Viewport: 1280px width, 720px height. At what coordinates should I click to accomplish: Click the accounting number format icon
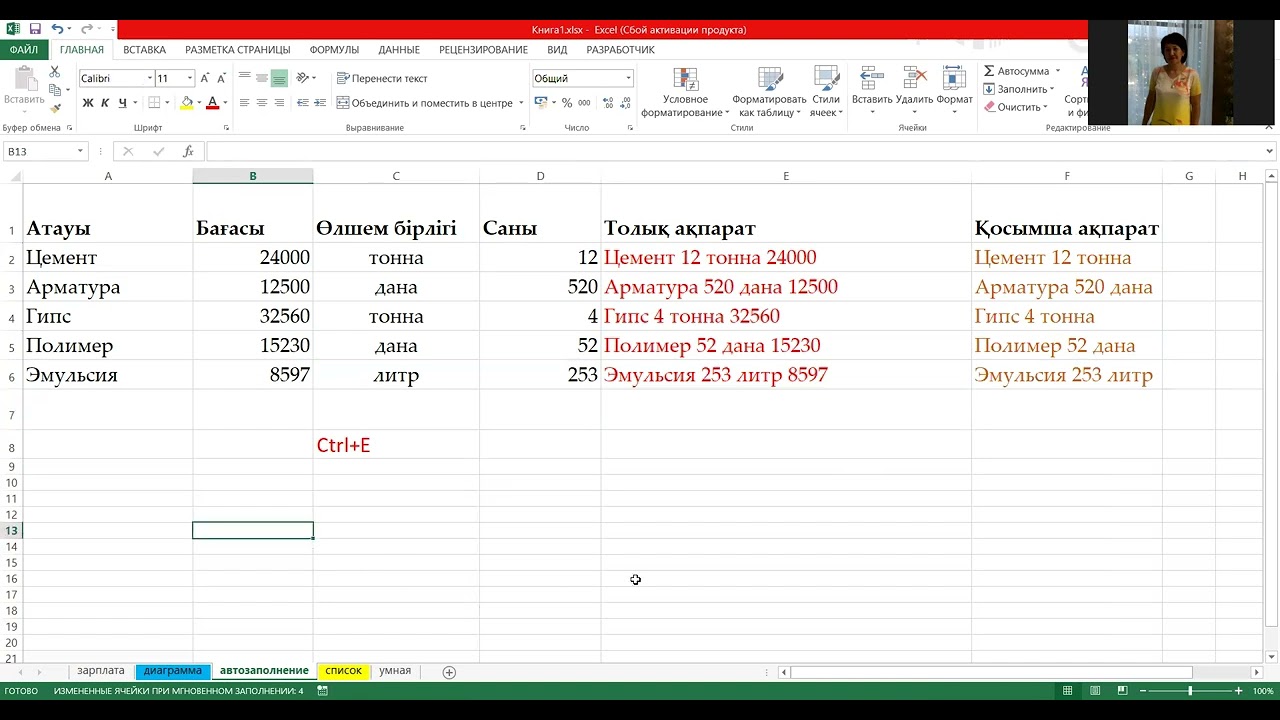pos(540,103)
